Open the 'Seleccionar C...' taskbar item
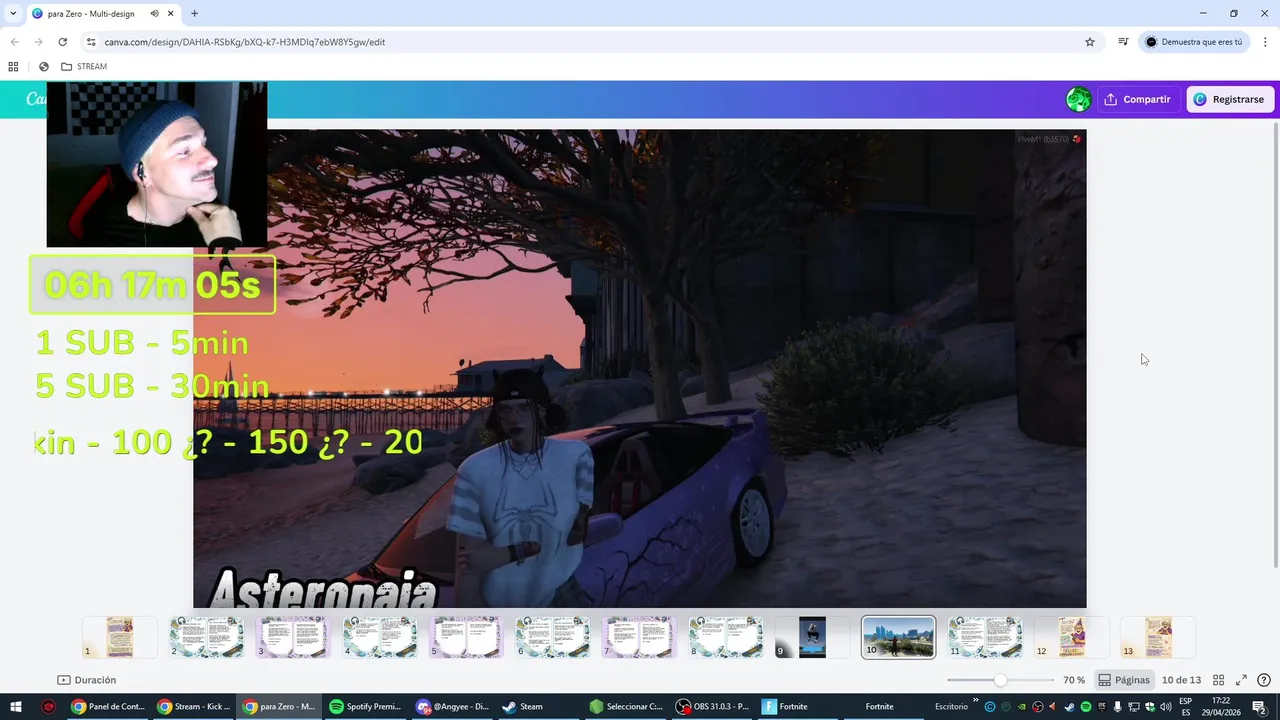 (625, 707)
